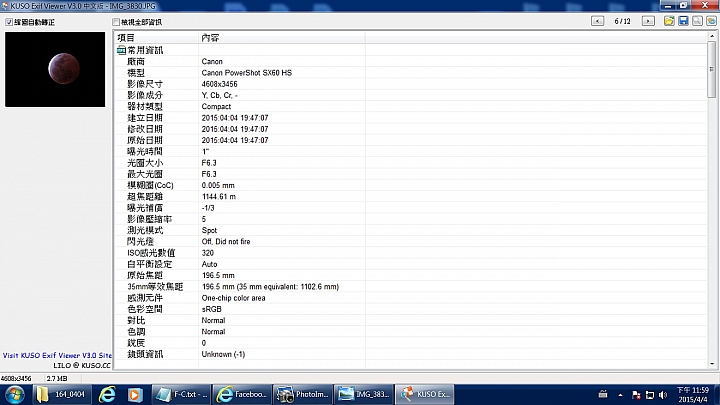Screen dimensions: 720x405
Task: Click the action center flag tray icon
Action: [x=636, y=395]
